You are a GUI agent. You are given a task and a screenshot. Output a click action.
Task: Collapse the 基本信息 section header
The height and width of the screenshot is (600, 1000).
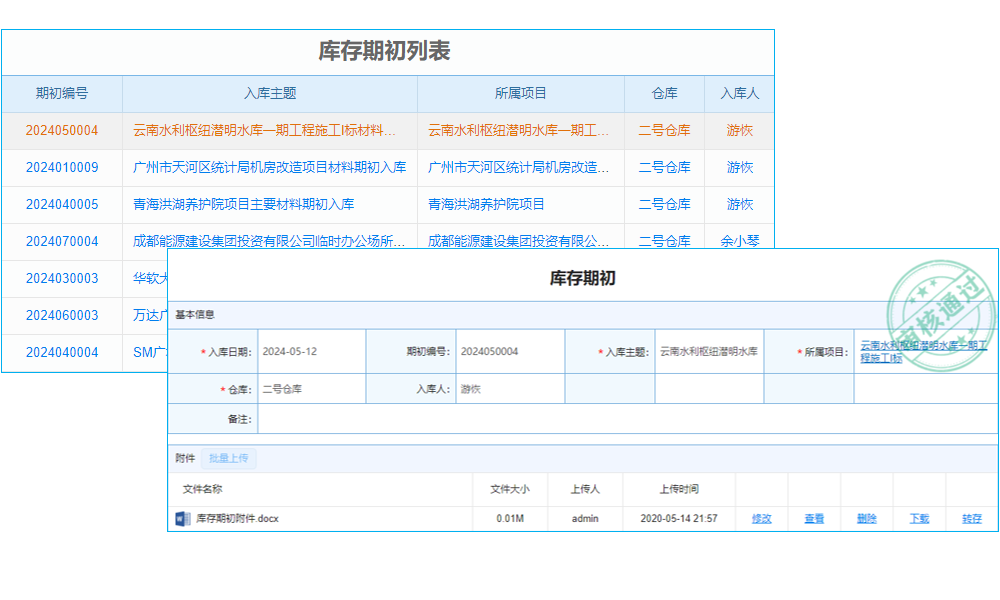tap(195, 314)
